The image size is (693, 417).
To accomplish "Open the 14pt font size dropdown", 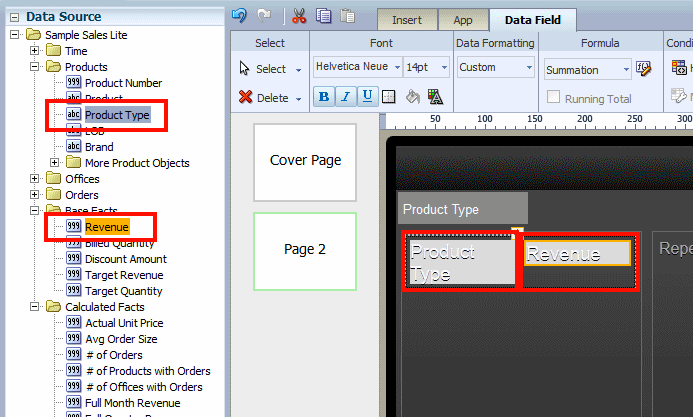I will coord(444,67).
